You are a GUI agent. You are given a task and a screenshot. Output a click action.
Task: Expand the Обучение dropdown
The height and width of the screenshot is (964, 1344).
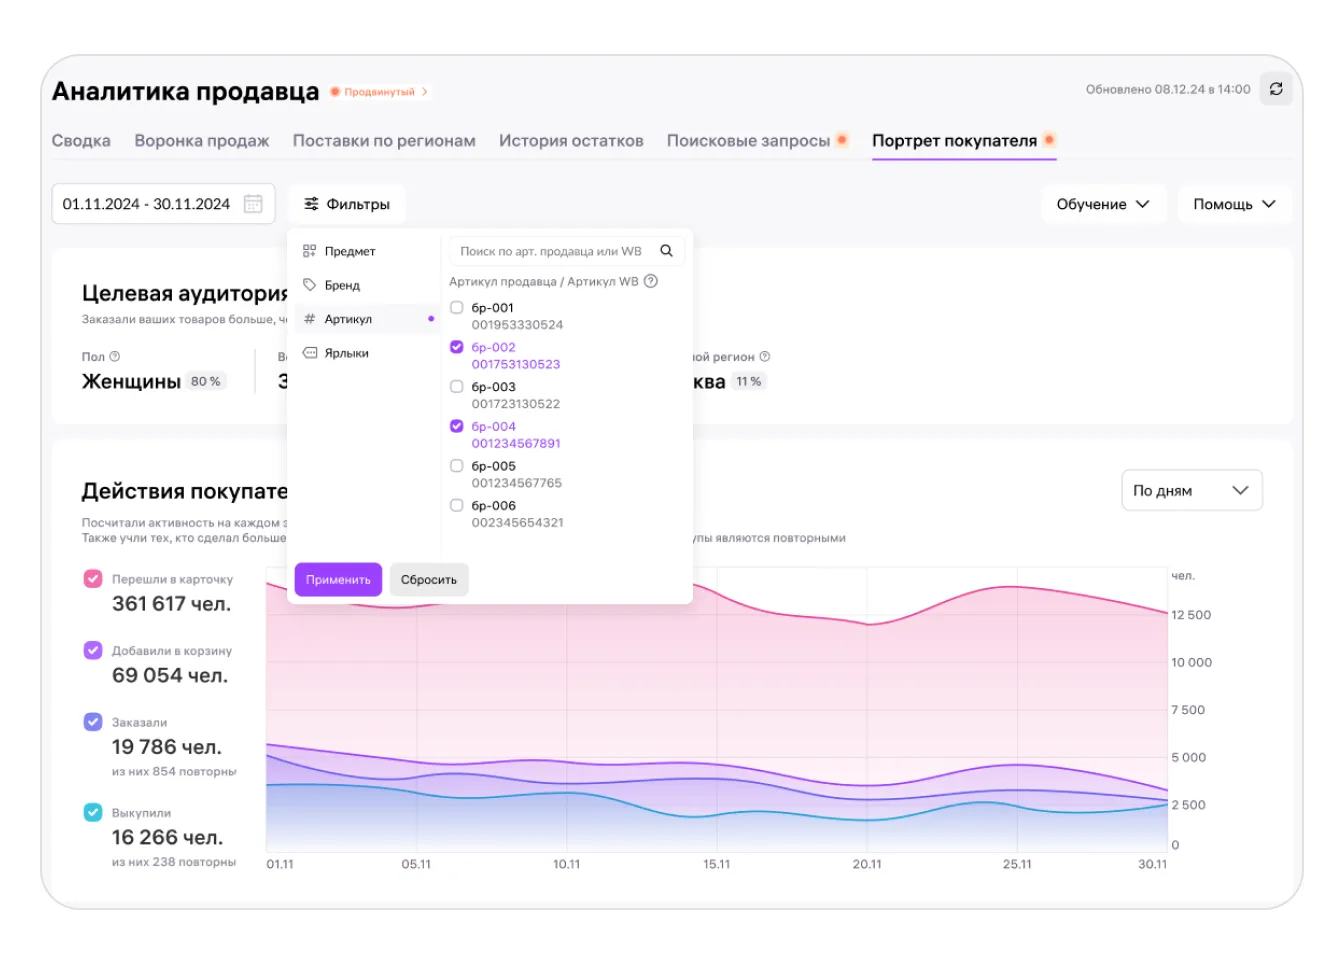point(1102,204)
